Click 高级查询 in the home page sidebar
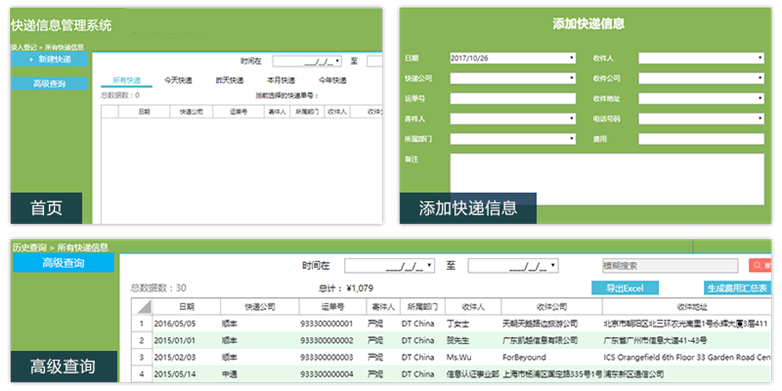782x391 pixels. coord(49,84)
